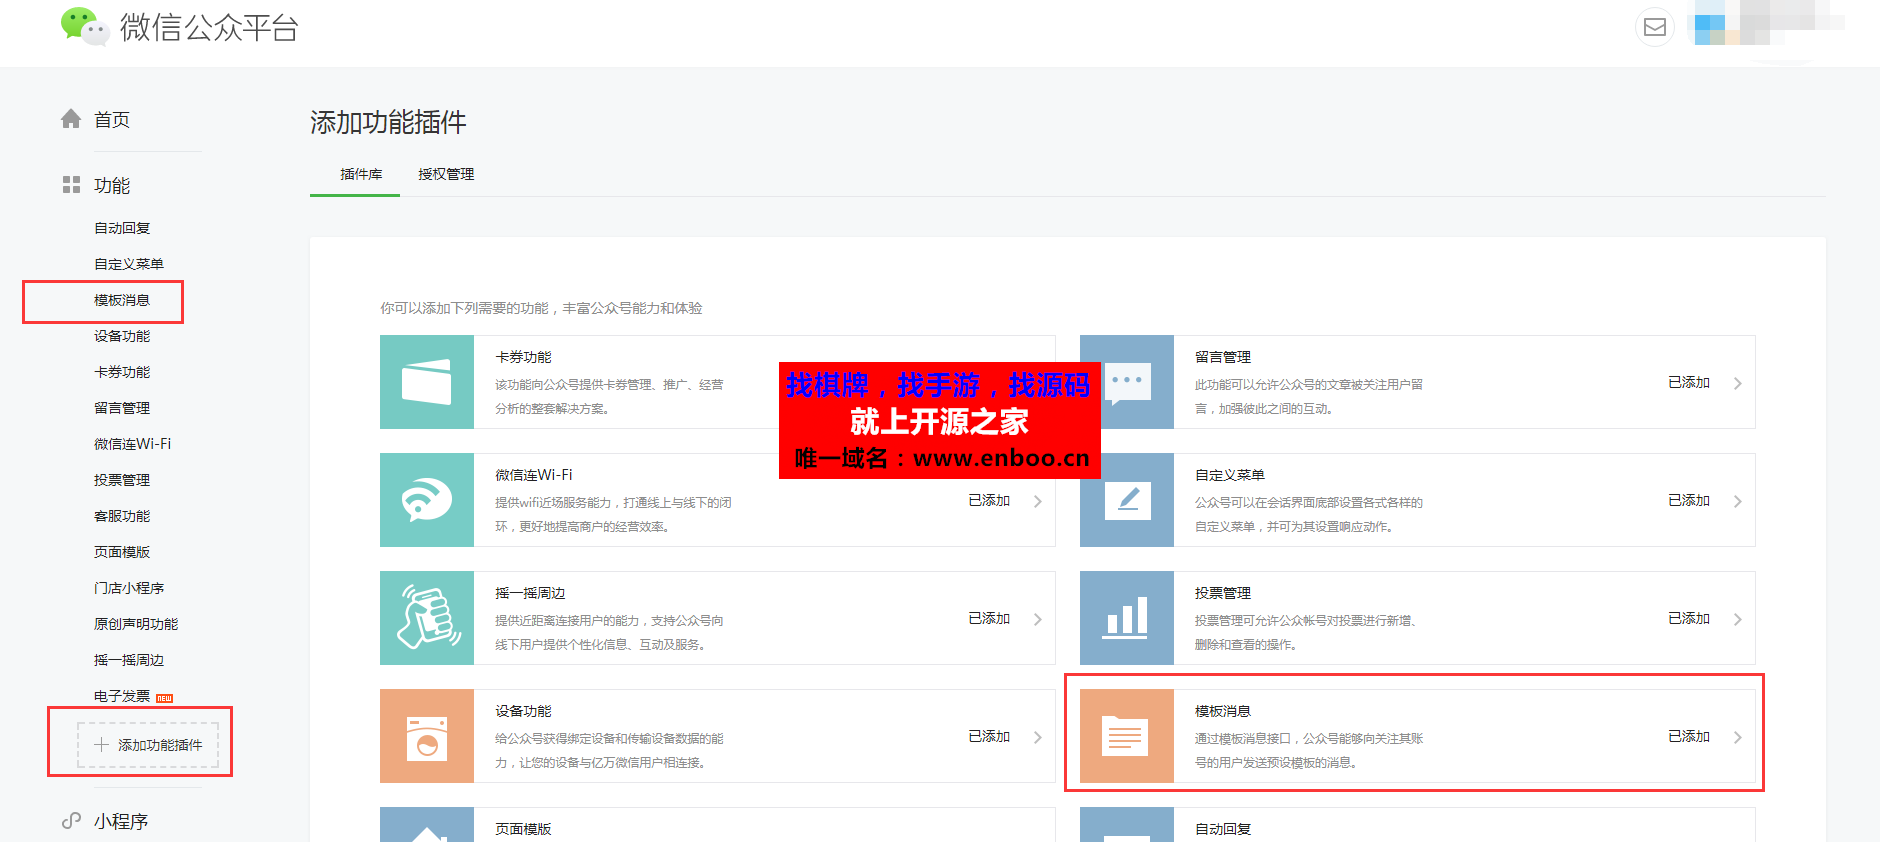Open the 功能 section heading

112,186
